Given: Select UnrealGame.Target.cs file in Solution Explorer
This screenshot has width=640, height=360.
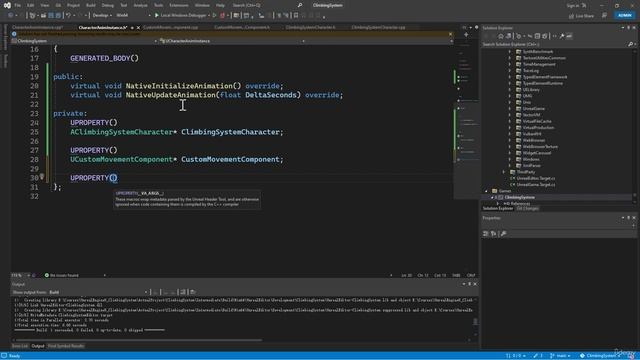Looking at the screenshot, I should click(x=536, y=184).
